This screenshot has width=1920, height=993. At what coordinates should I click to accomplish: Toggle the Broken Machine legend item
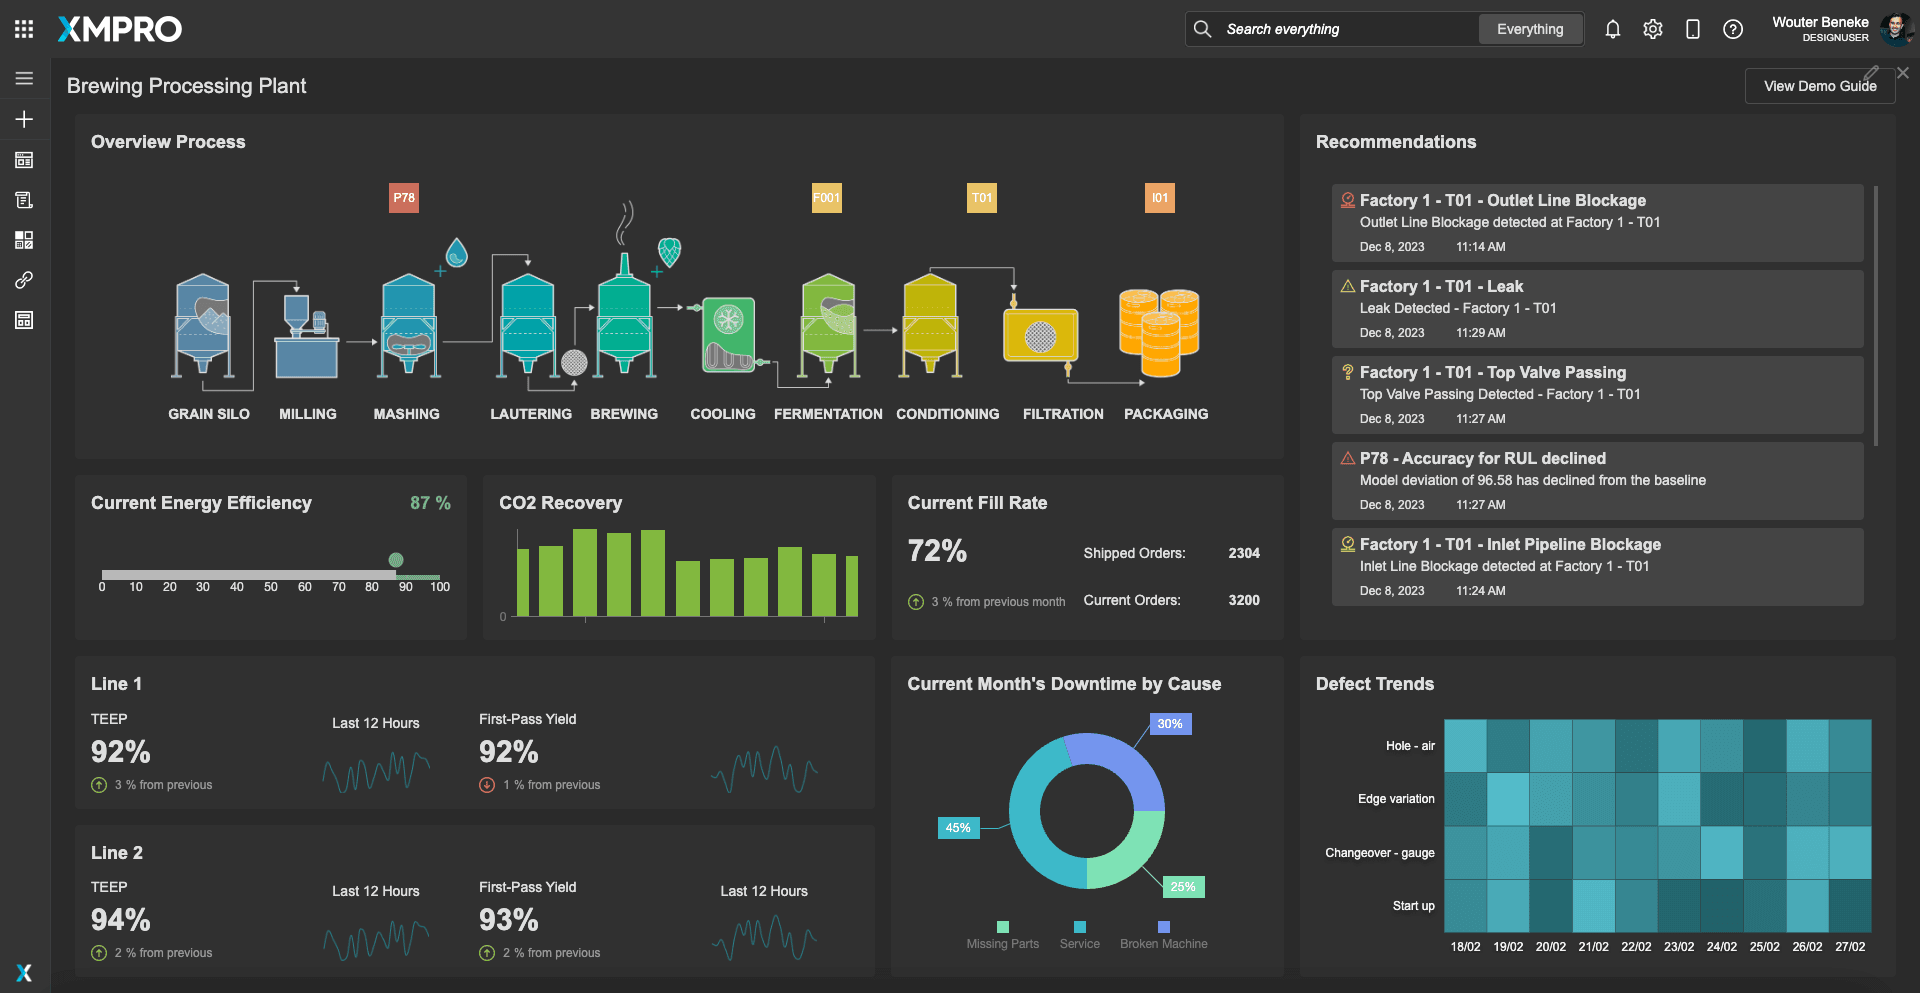click(x=1163, y=936)
